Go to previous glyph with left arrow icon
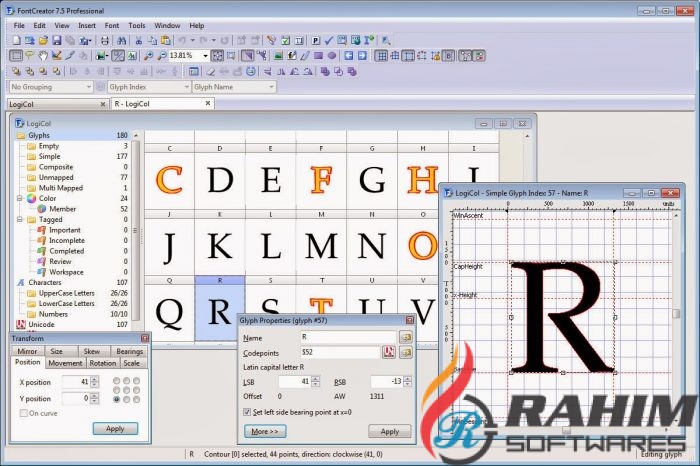 [349, 56]
